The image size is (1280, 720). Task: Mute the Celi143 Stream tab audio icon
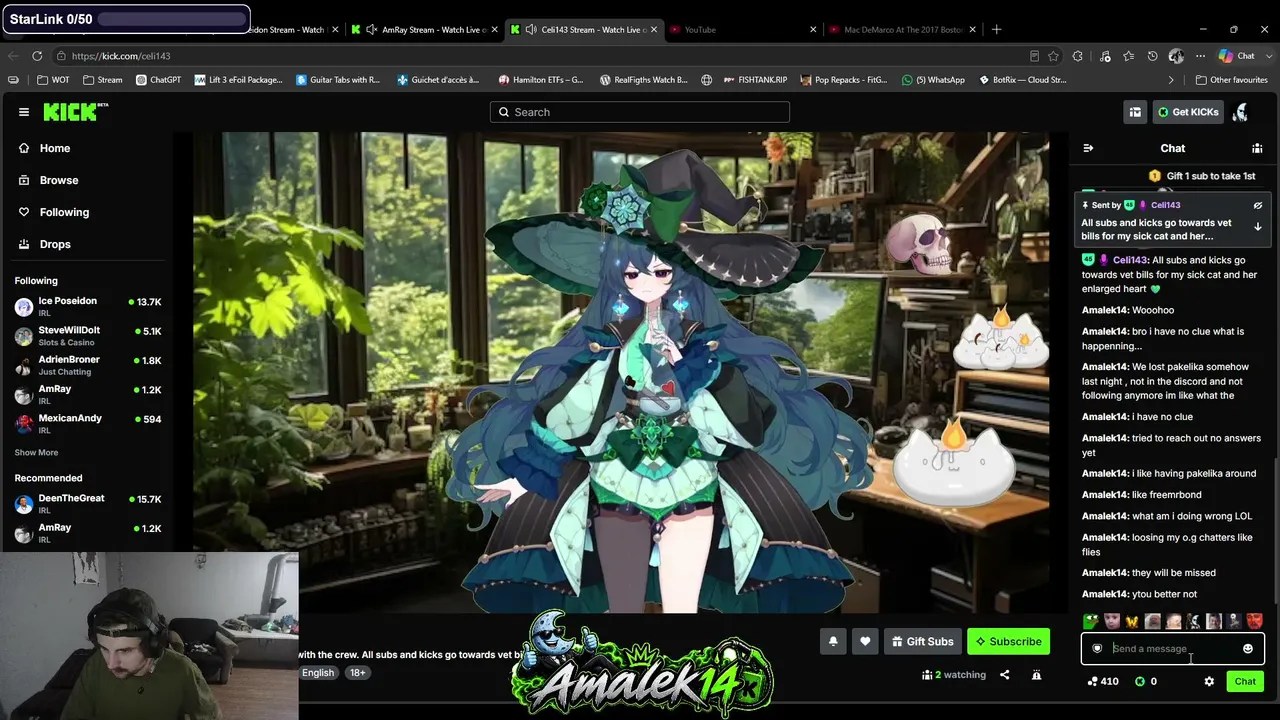(x=531, y=29)
